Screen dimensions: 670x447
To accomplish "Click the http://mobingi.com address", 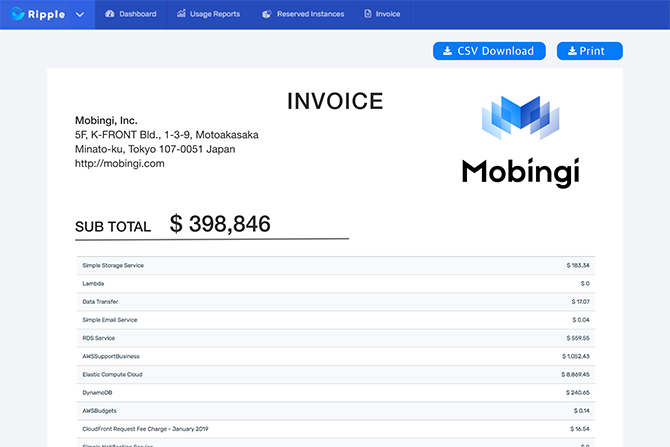I will pos(120,163).
